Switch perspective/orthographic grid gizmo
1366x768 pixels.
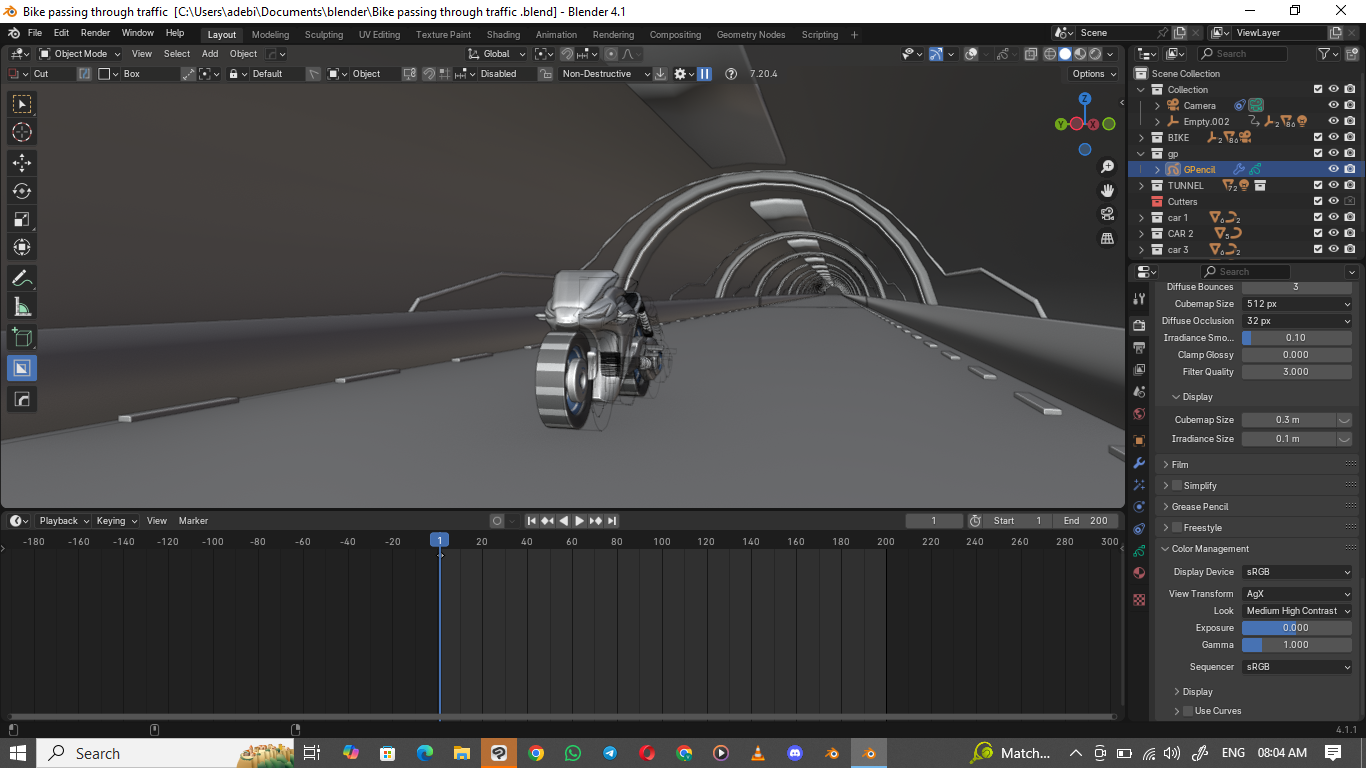1107,238
